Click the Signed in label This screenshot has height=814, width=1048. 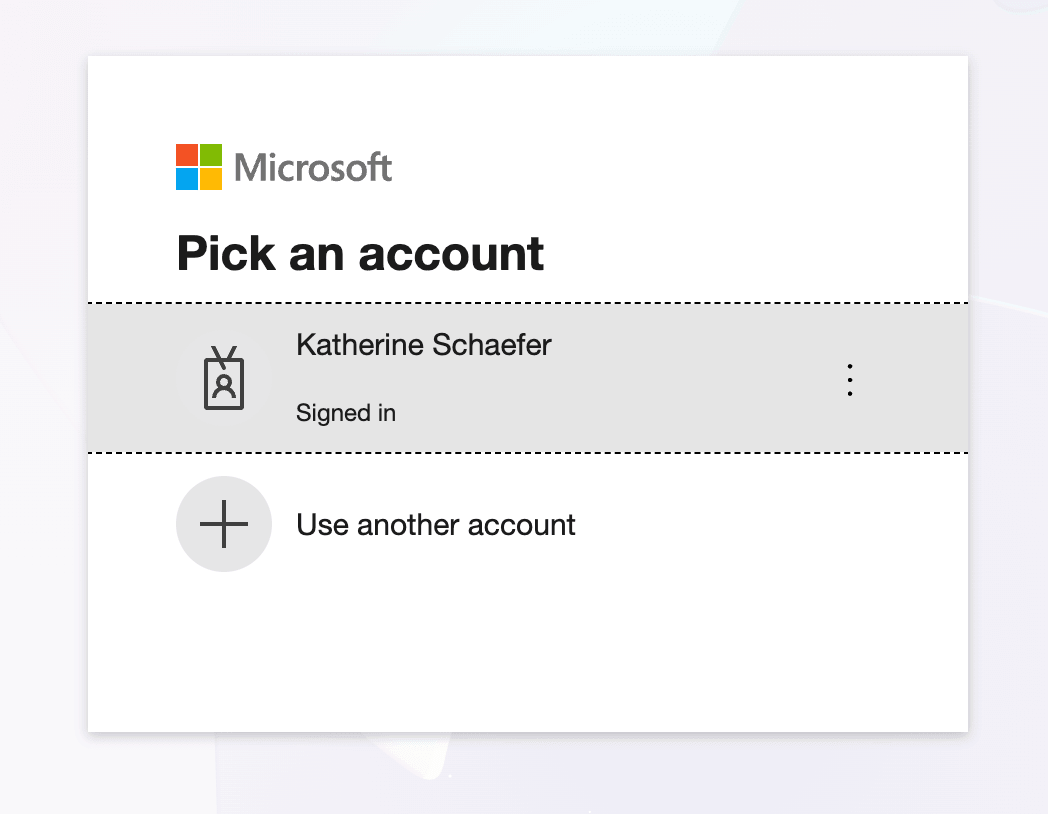[345, 413]
